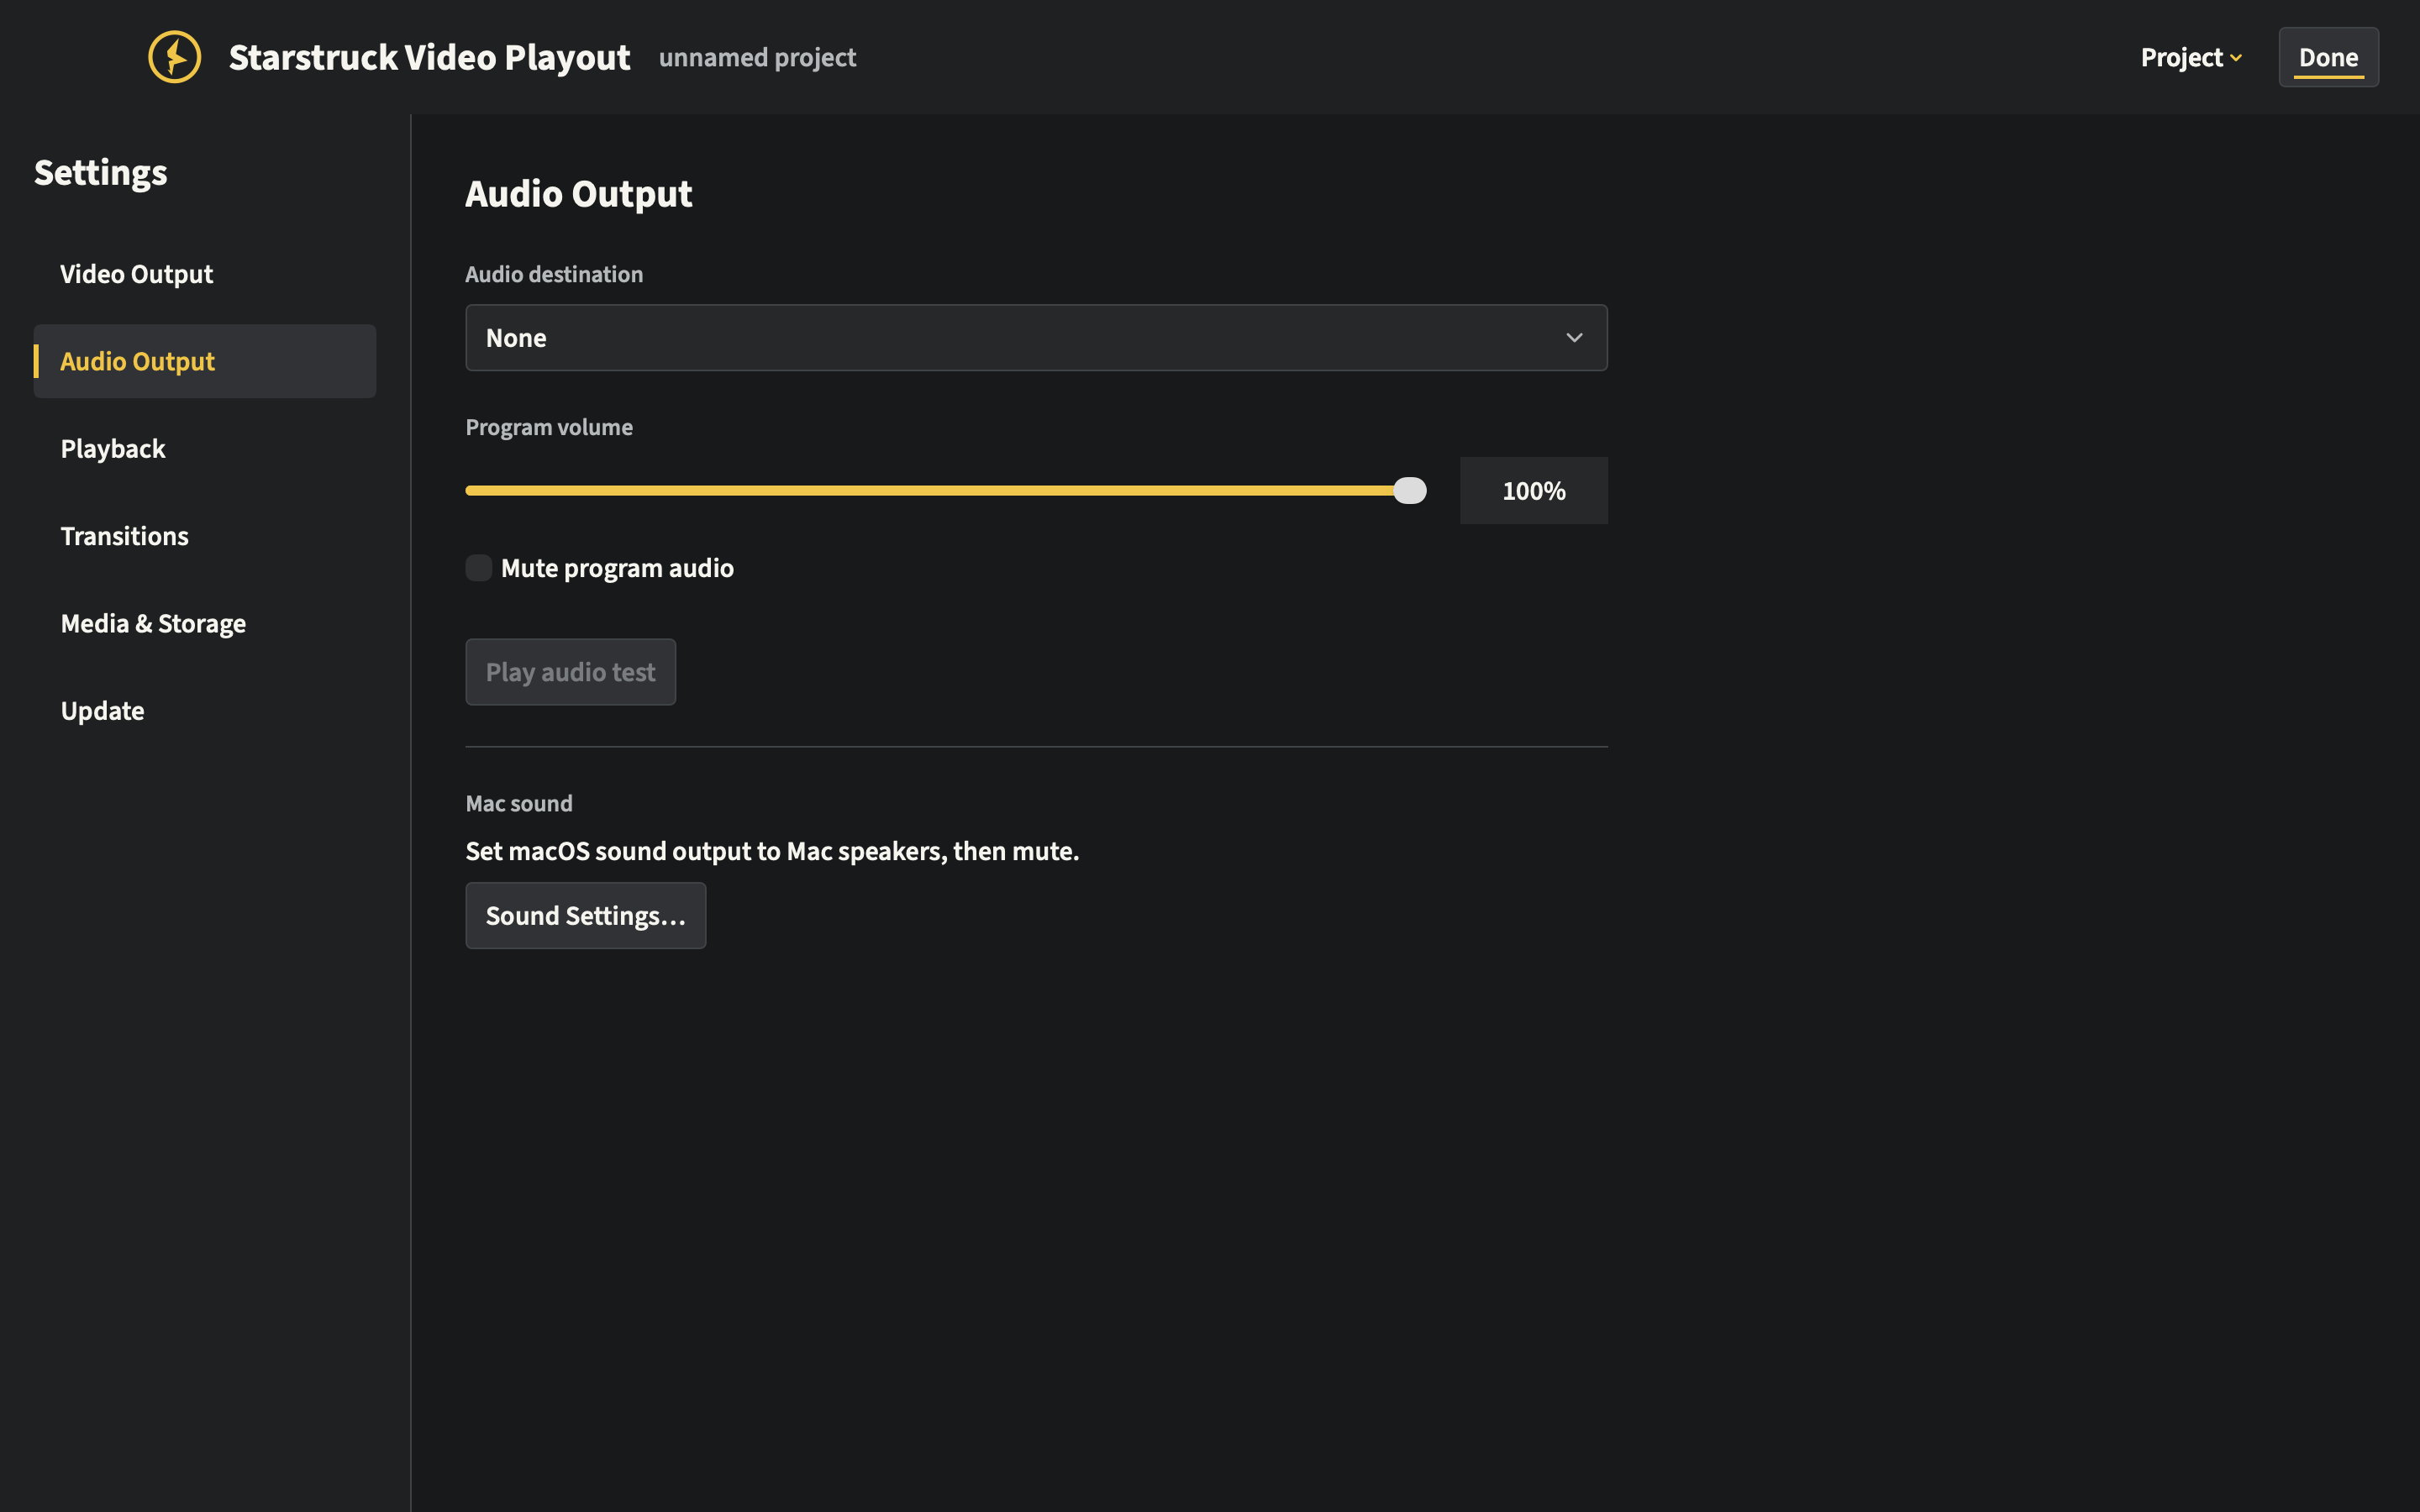Image resolution: width=2420 pixels, height=1512 pixels.
Task: Select Audio Output in the sidebar
Action: point(205,361)
